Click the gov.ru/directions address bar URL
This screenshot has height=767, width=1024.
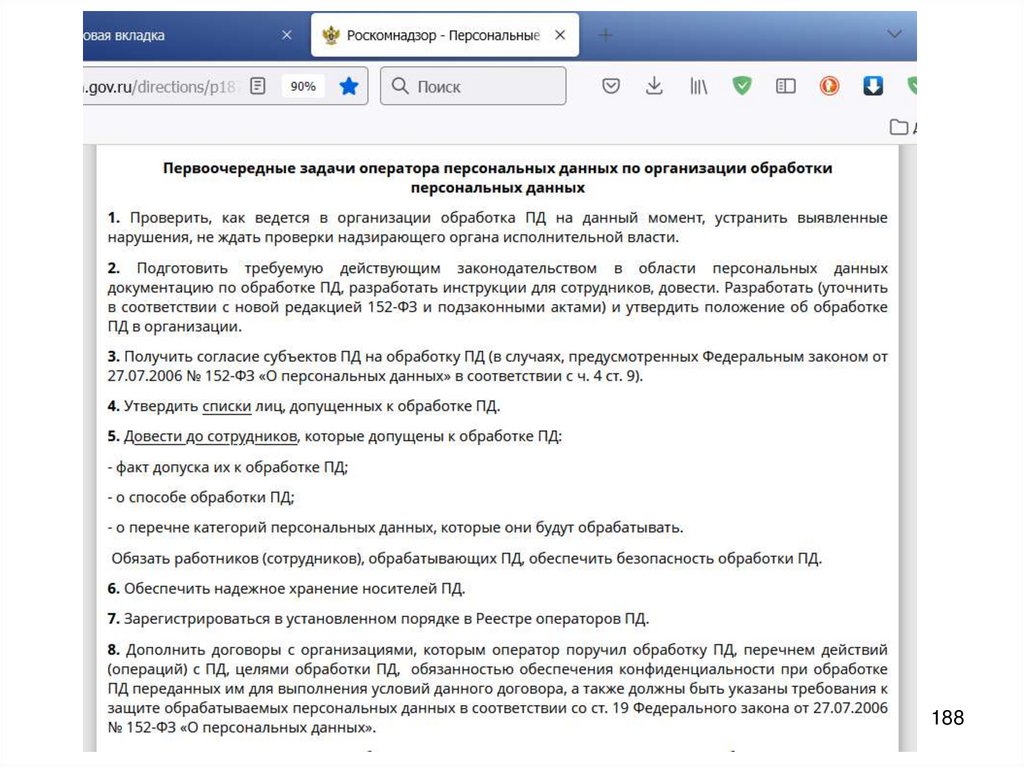click(x=161, y=87)
